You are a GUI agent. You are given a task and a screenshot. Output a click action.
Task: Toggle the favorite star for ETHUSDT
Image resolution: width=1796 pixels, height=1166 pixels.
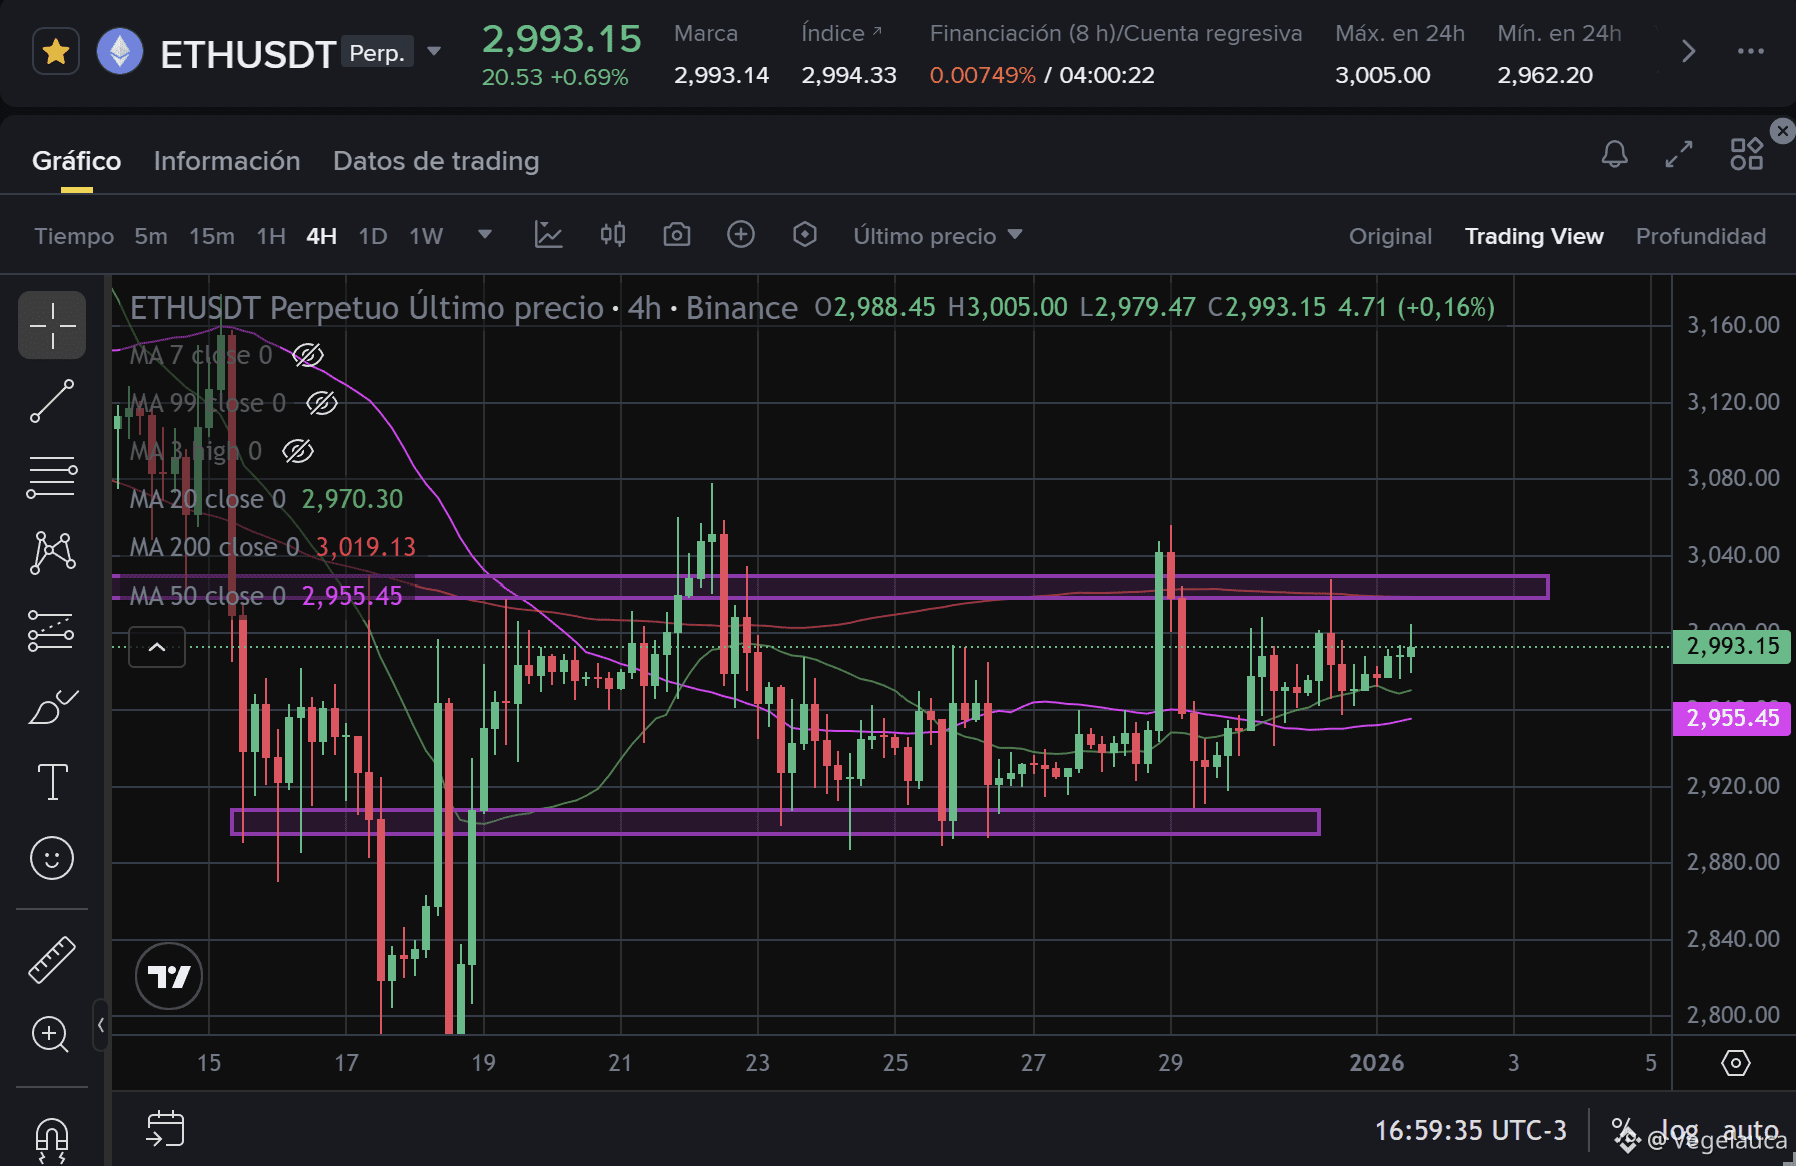56,51
